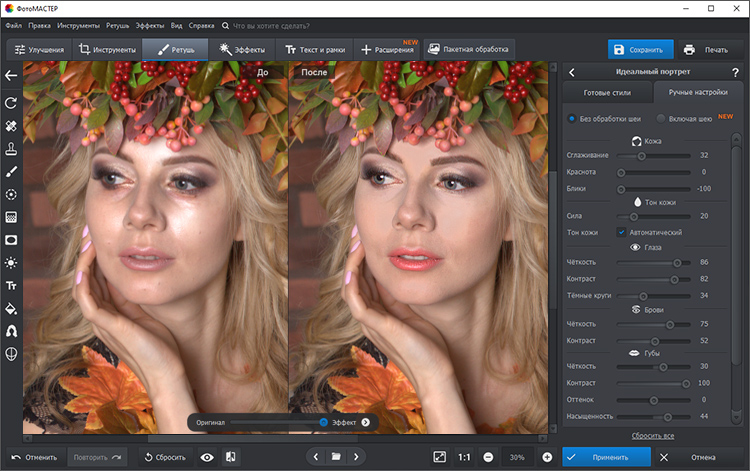Click the Применить button
The image size is (750, 471).
coord(606,457)
